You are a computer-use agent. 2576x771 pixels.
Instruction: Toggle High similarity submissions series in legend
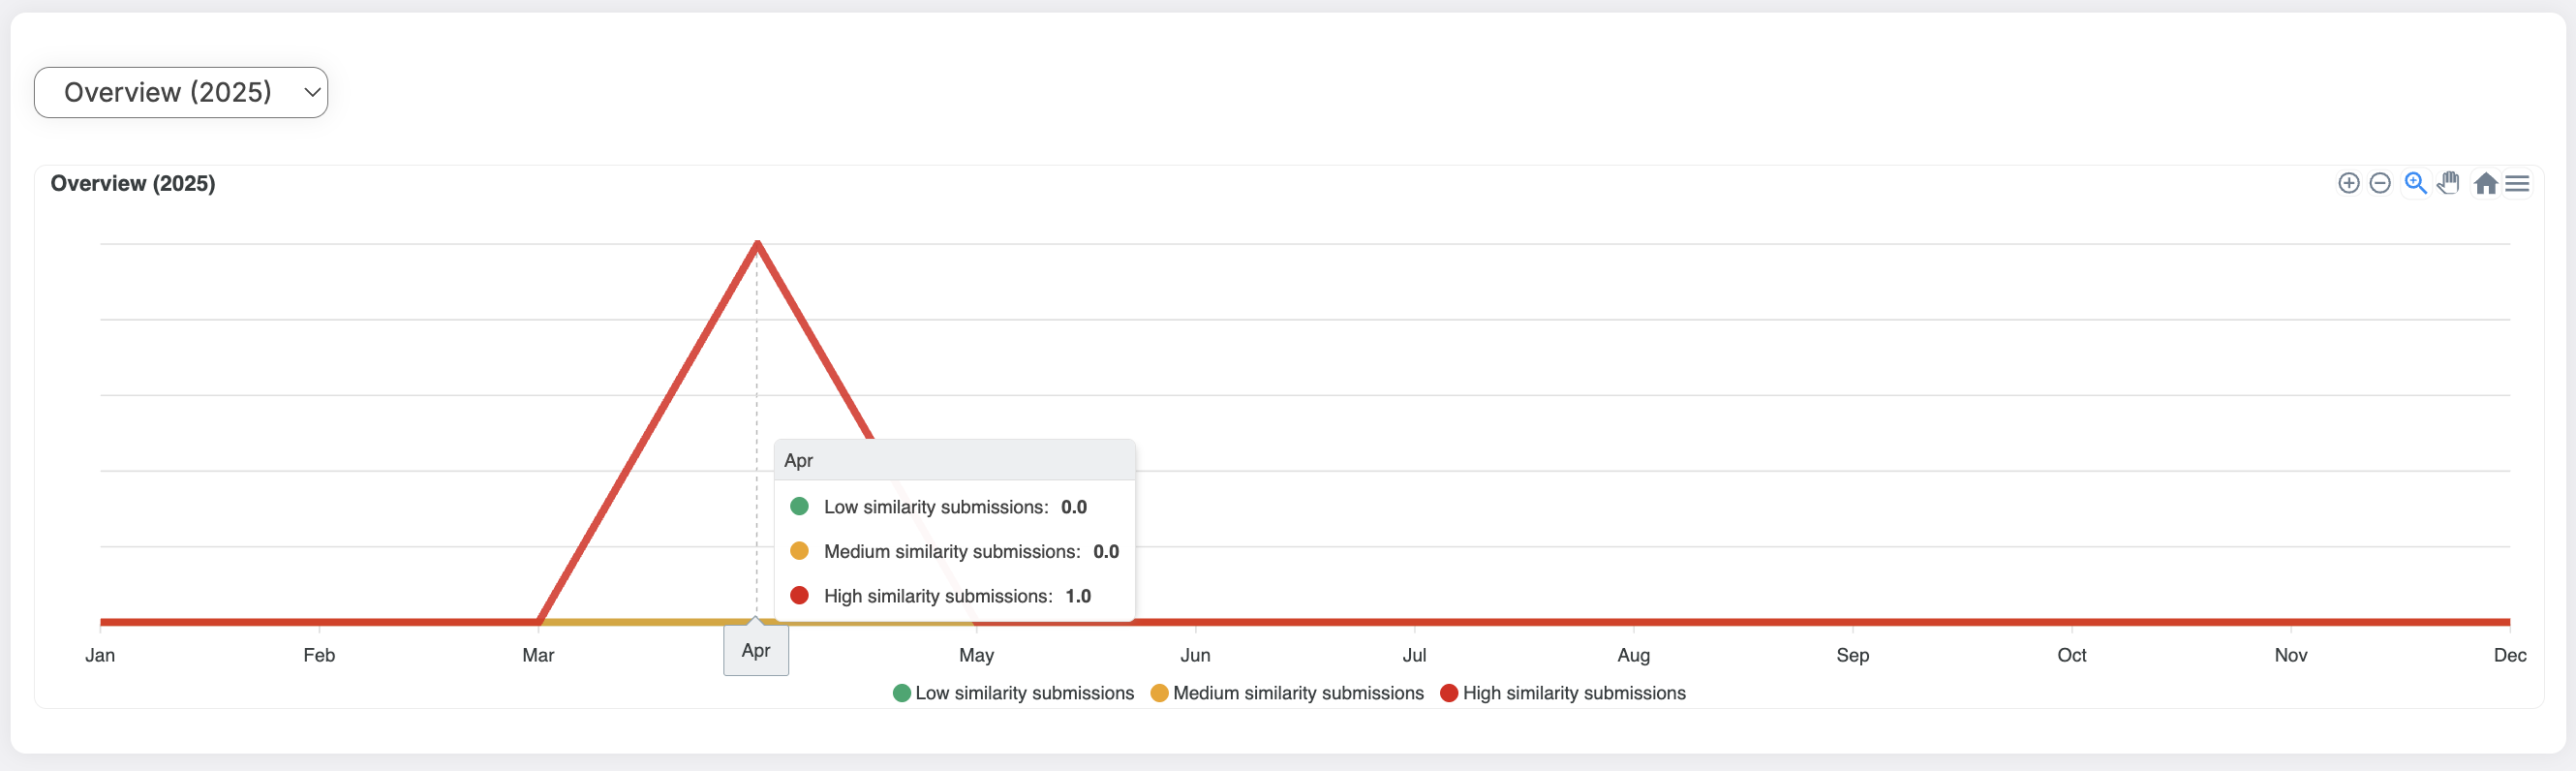[1563, 693]
